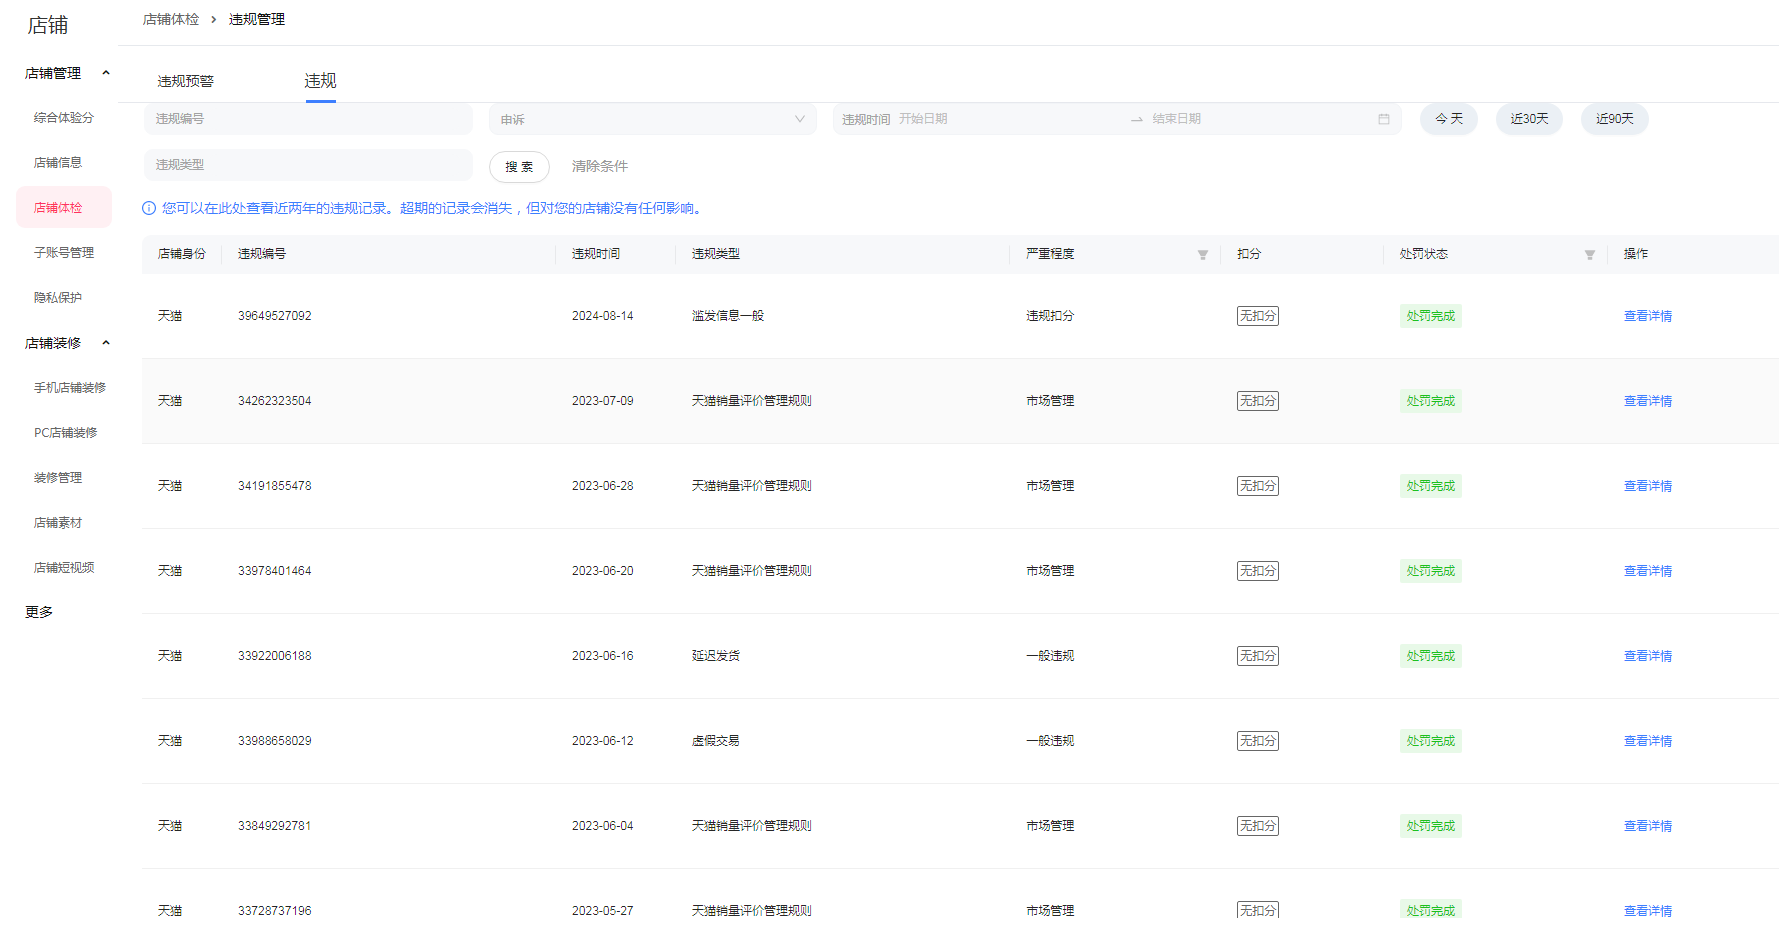Viewport: 1779px width, 933px height.
Task: Click 清除条件 to reset filters
Action: point(599,166)
